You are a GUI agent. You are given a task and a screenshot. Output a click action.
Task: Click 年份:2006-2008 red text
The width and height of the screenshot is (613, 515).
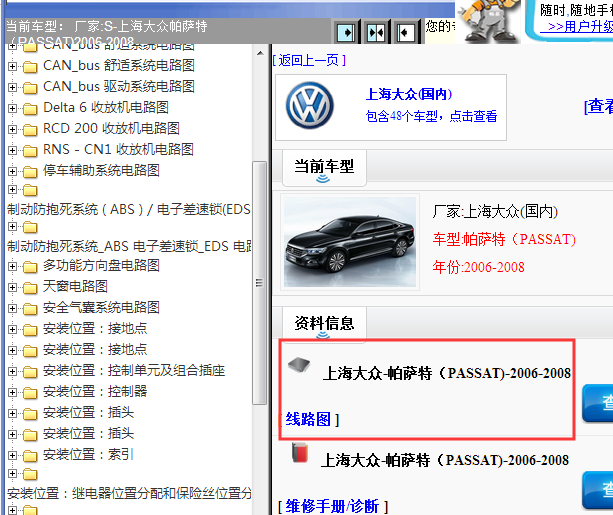(479, 267)
